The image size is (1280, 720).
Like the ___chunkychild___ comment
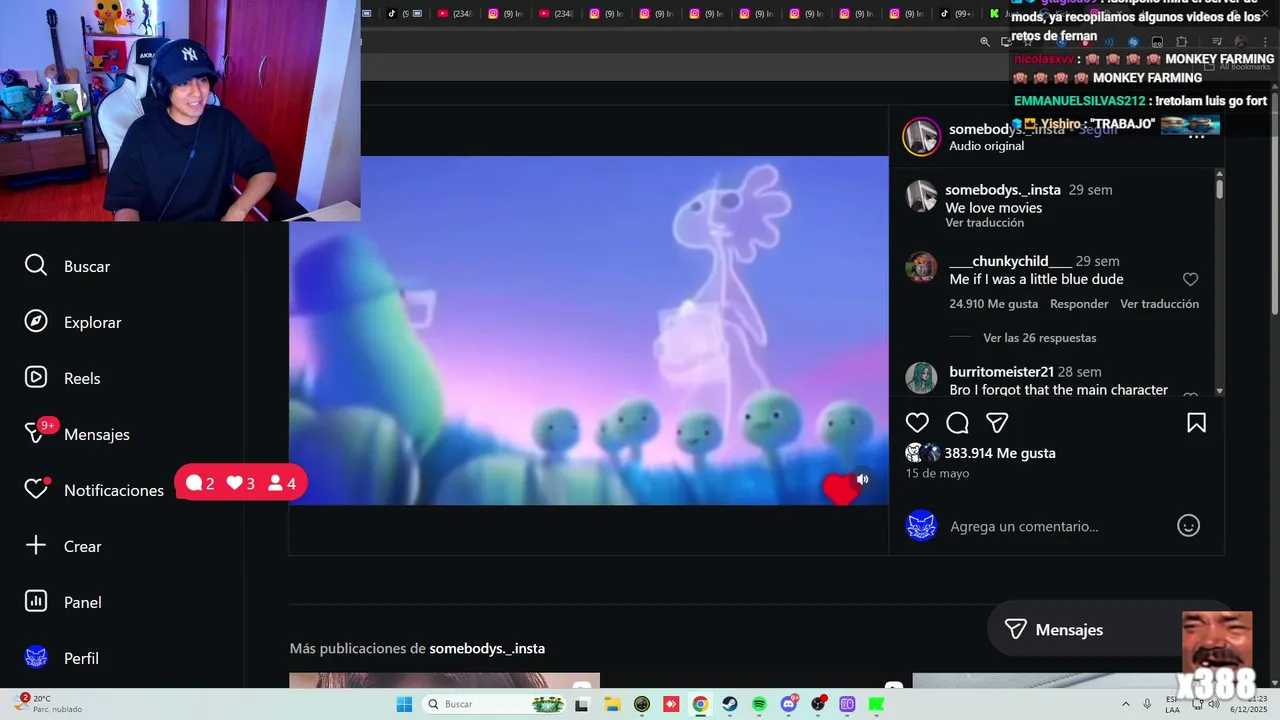coord(1190,280)
